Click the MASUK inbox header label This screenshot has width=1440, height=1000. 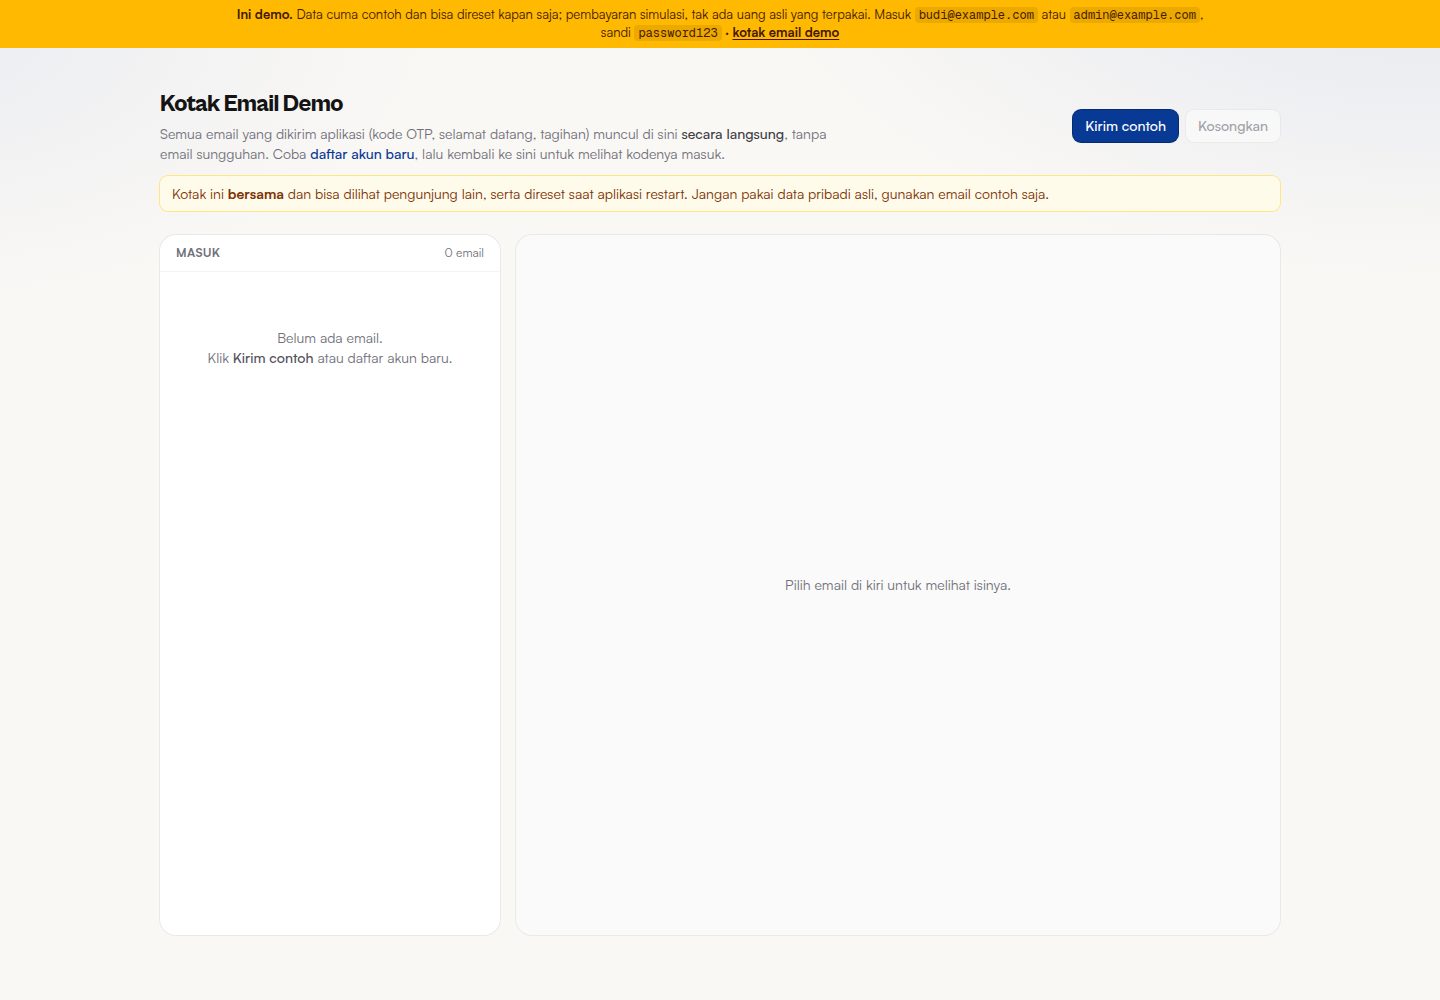pos(198,253)
